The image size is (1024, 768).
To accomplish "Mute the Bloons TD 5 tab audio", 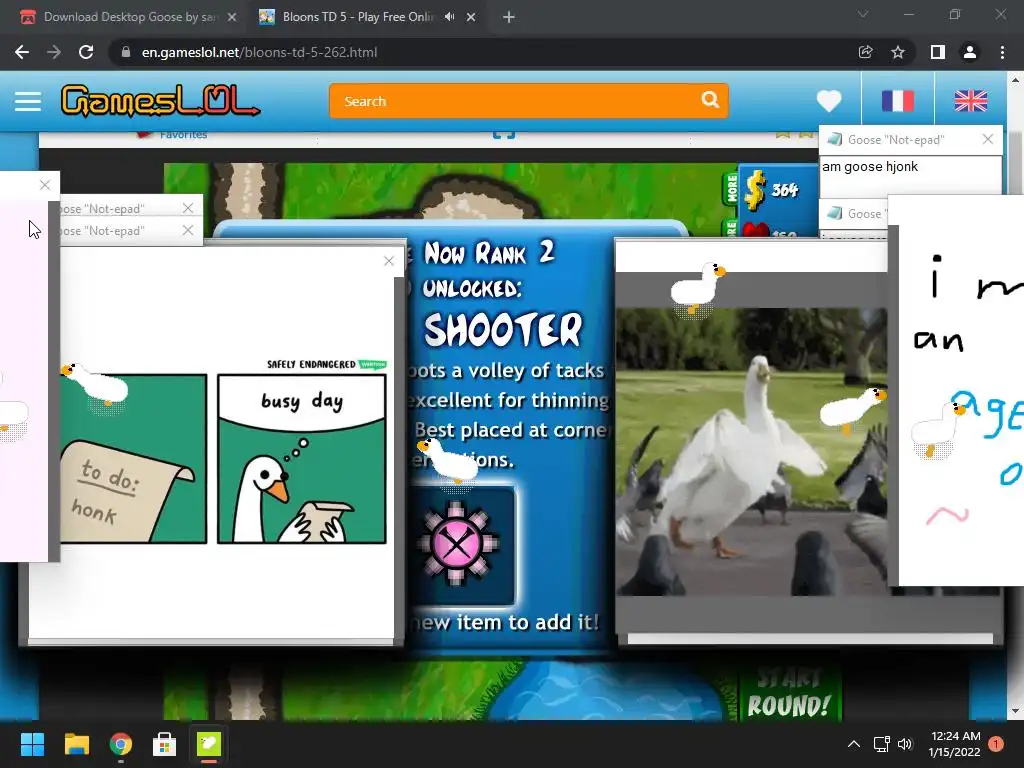I will (449, 17).
